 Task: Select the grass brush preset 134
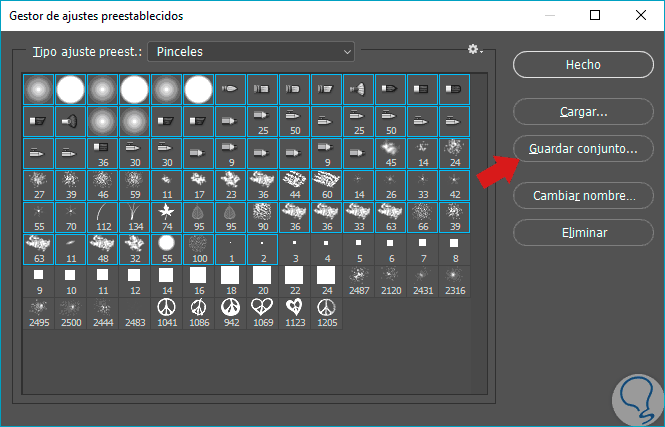coord(135,216)
